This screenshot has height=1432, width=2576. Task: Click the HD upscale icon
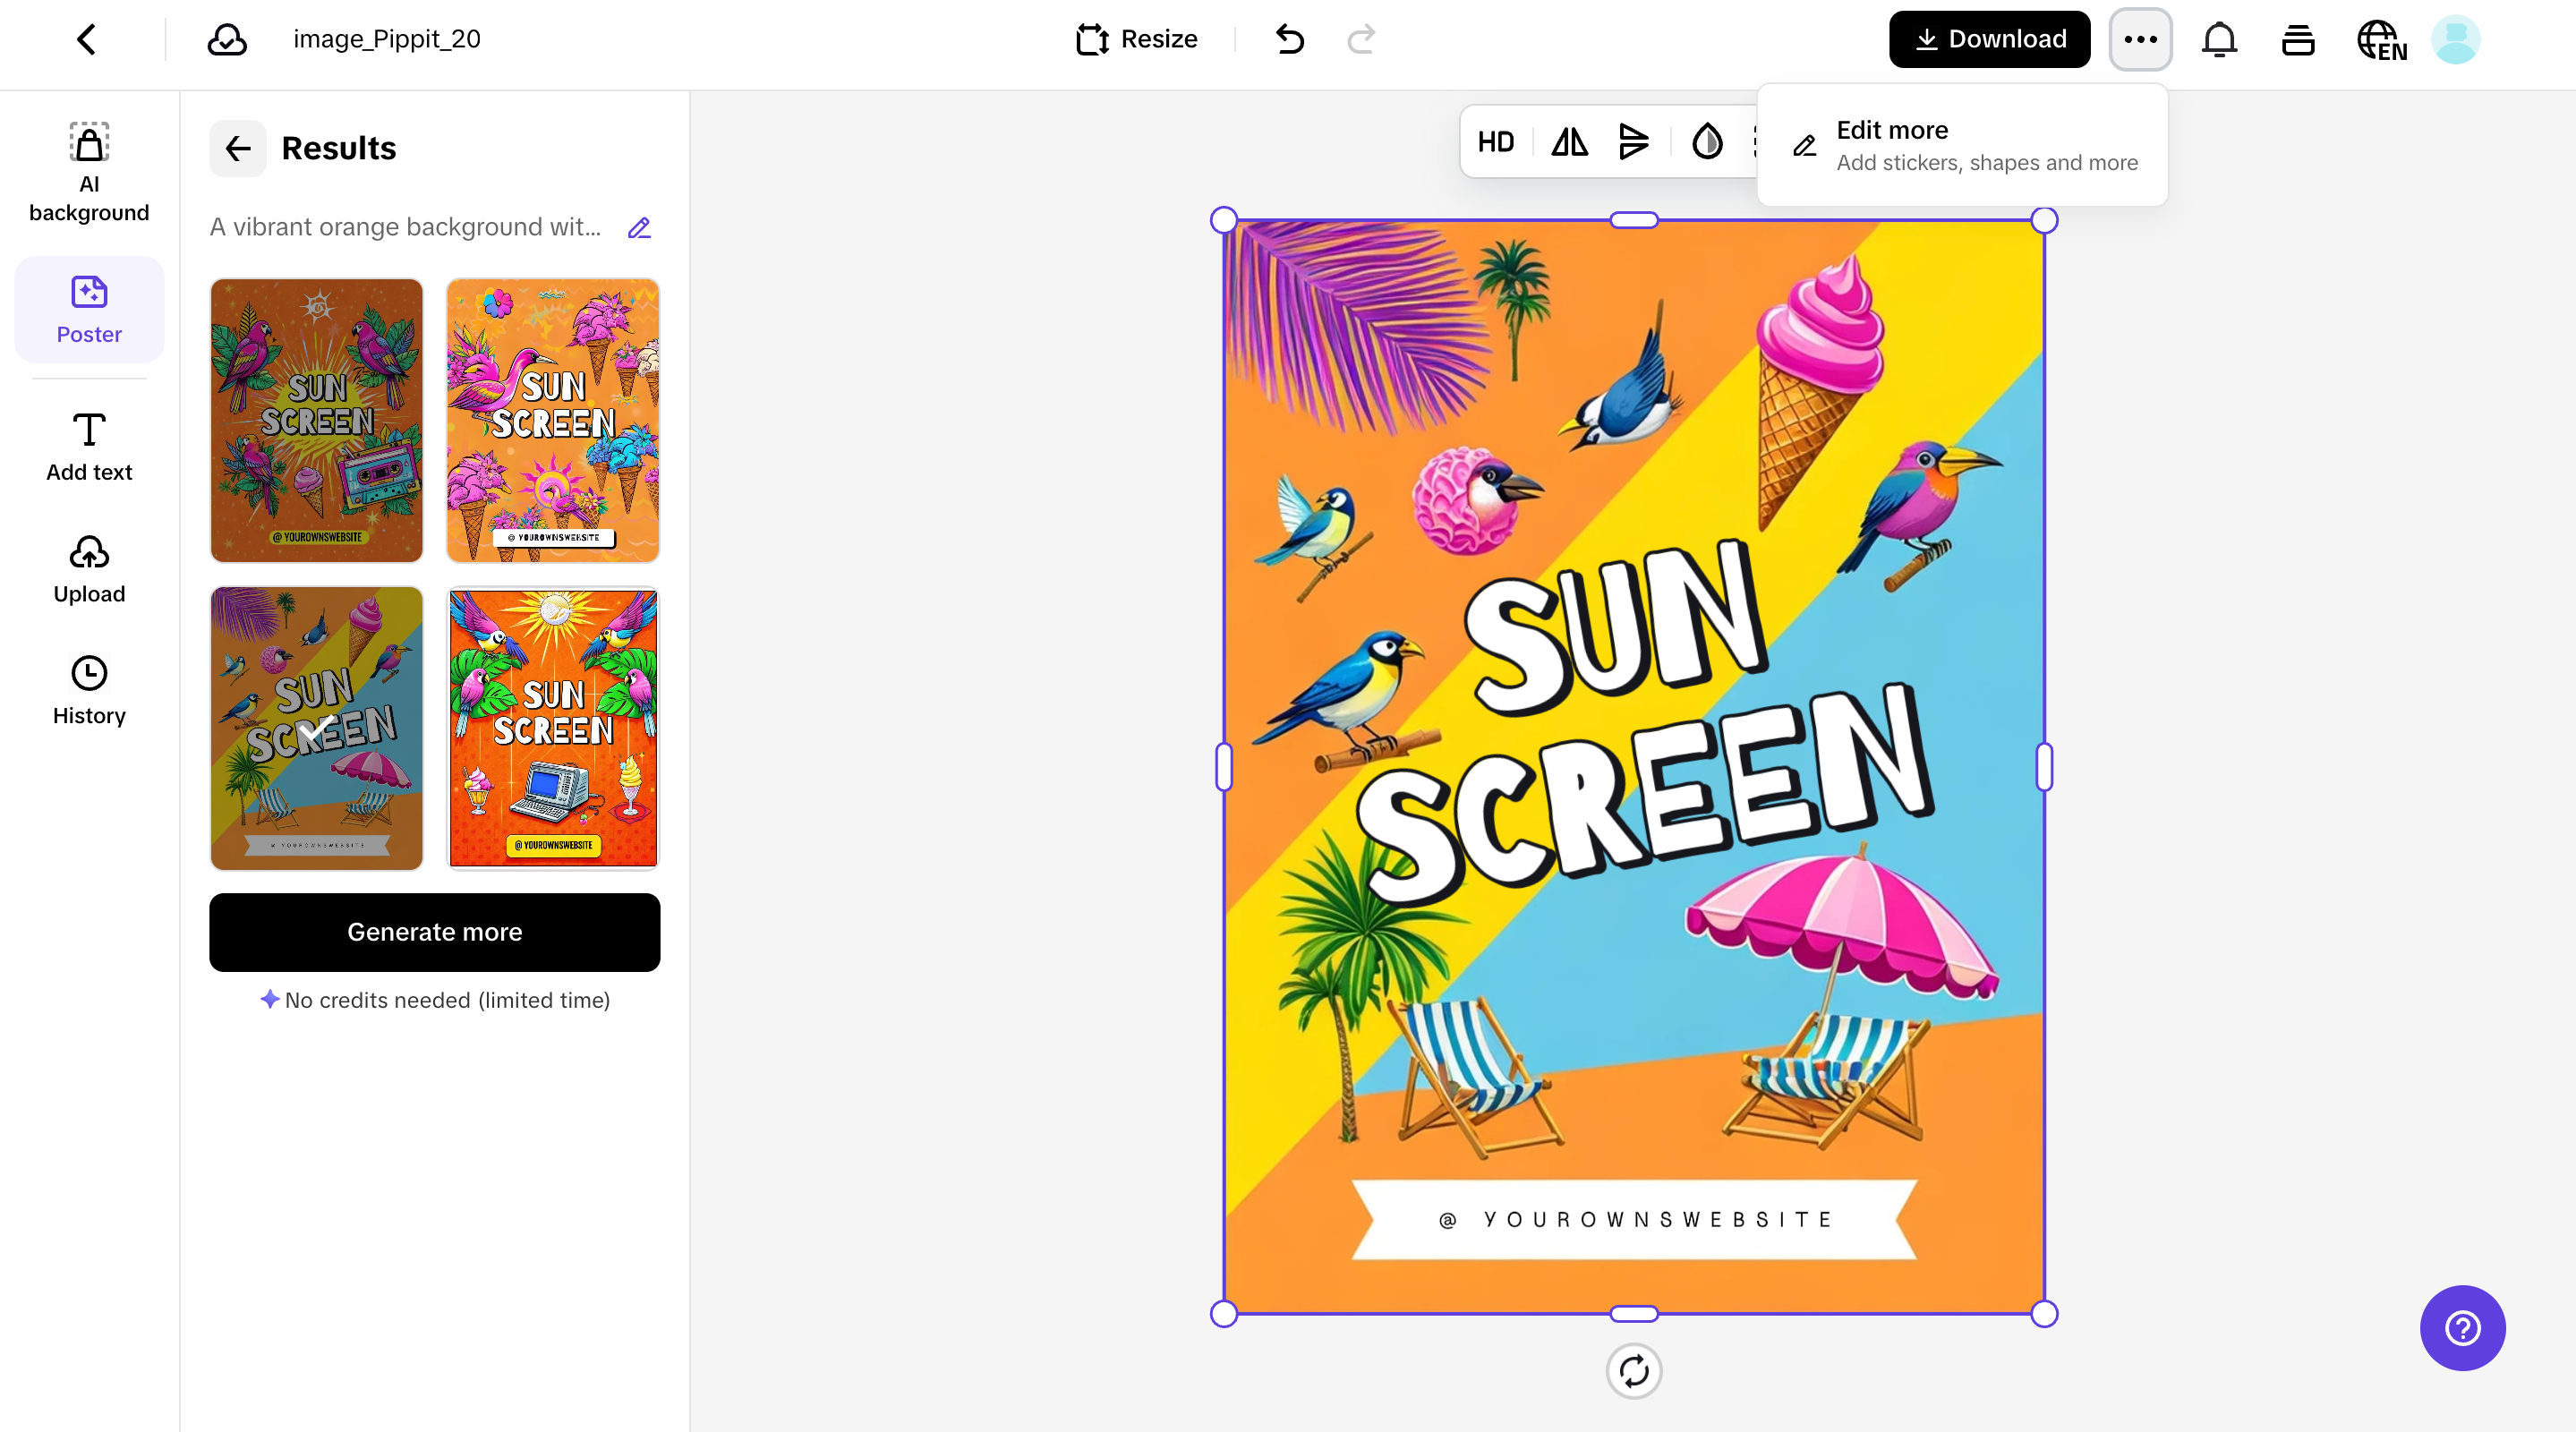(1495, 142)
